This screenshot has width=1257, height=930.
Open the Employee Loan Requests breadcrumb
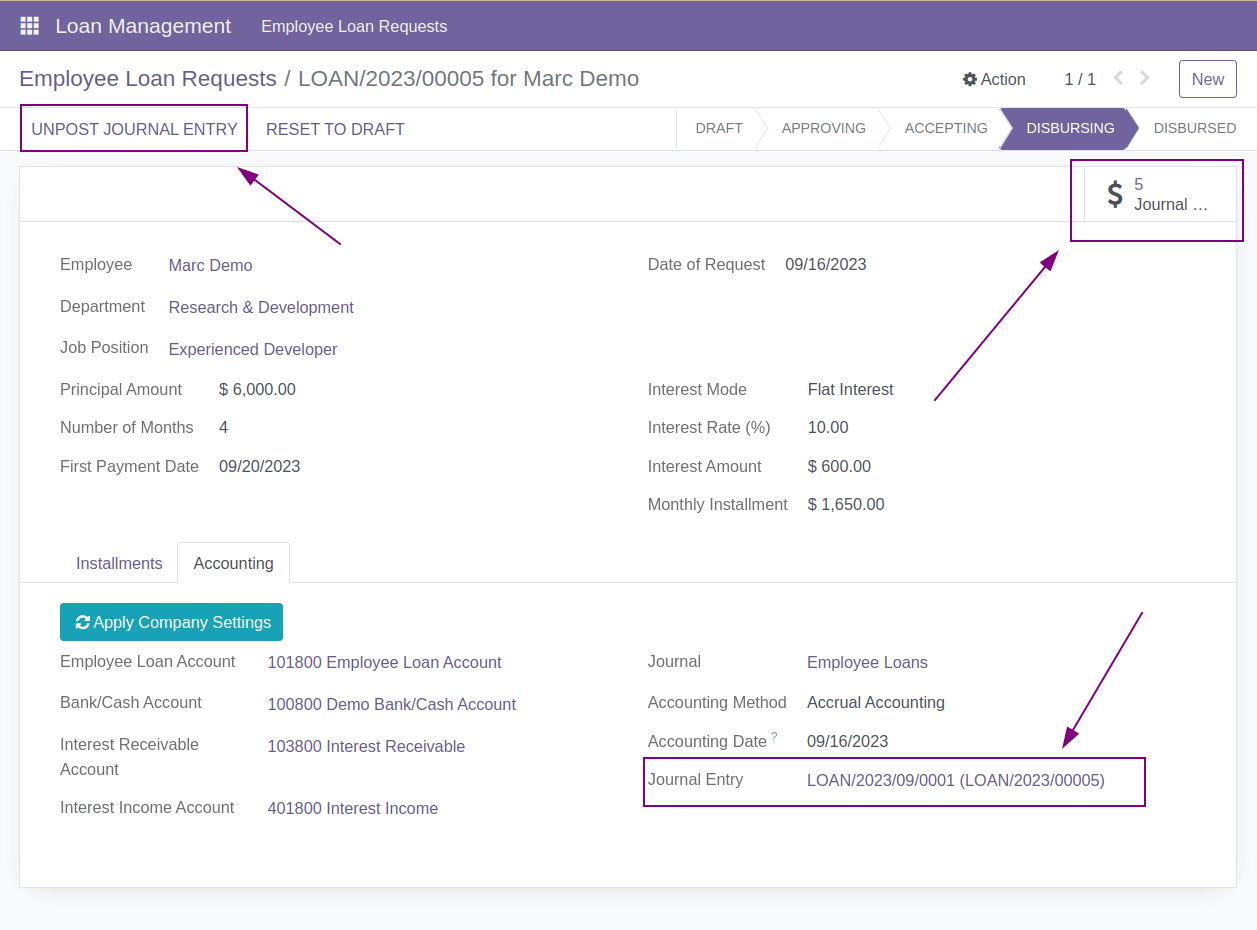147,78
